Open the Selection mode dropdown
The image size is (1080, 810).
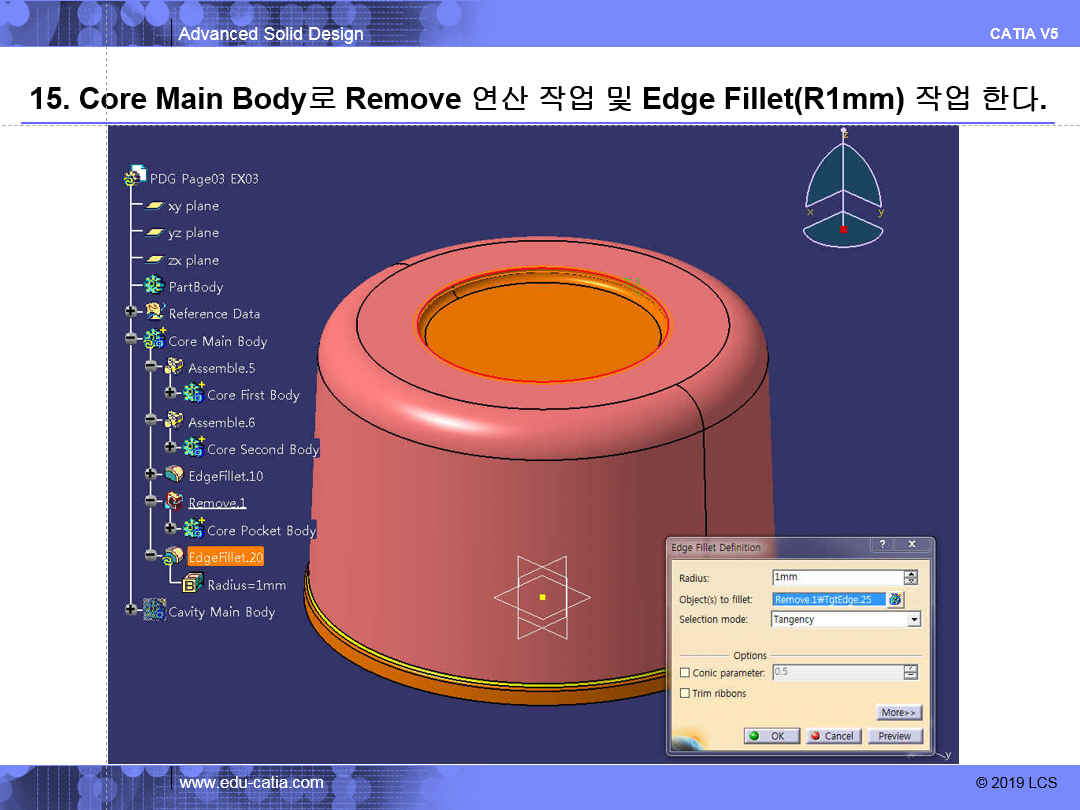tap(913, 620)
